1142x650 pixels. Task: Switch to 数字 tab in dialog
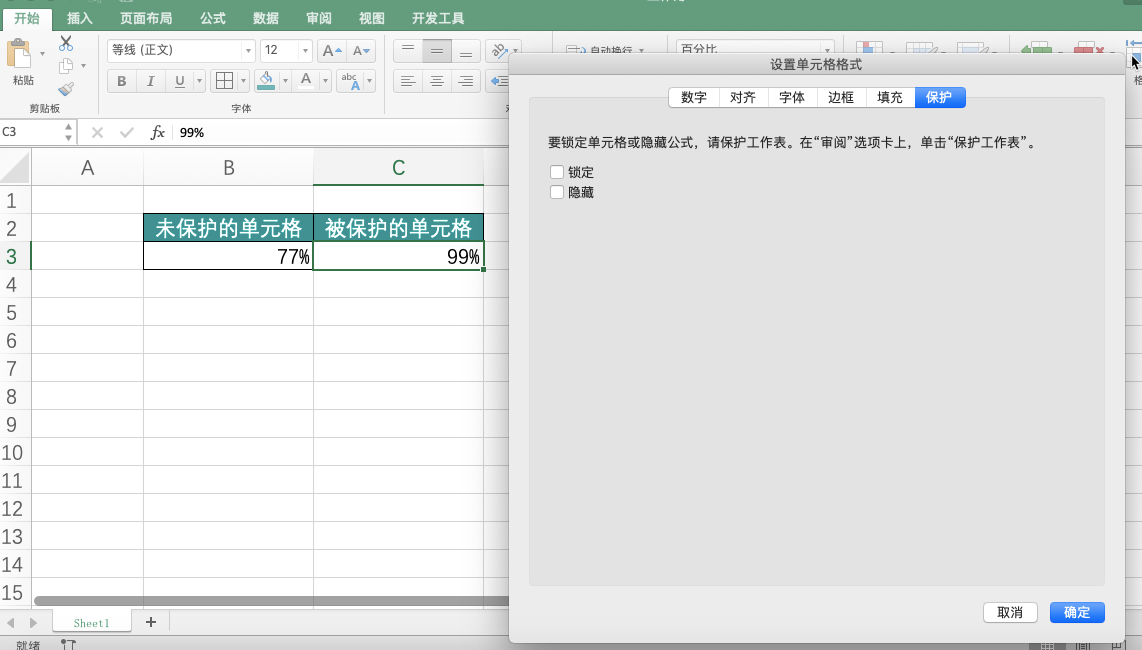pos(694,98)
